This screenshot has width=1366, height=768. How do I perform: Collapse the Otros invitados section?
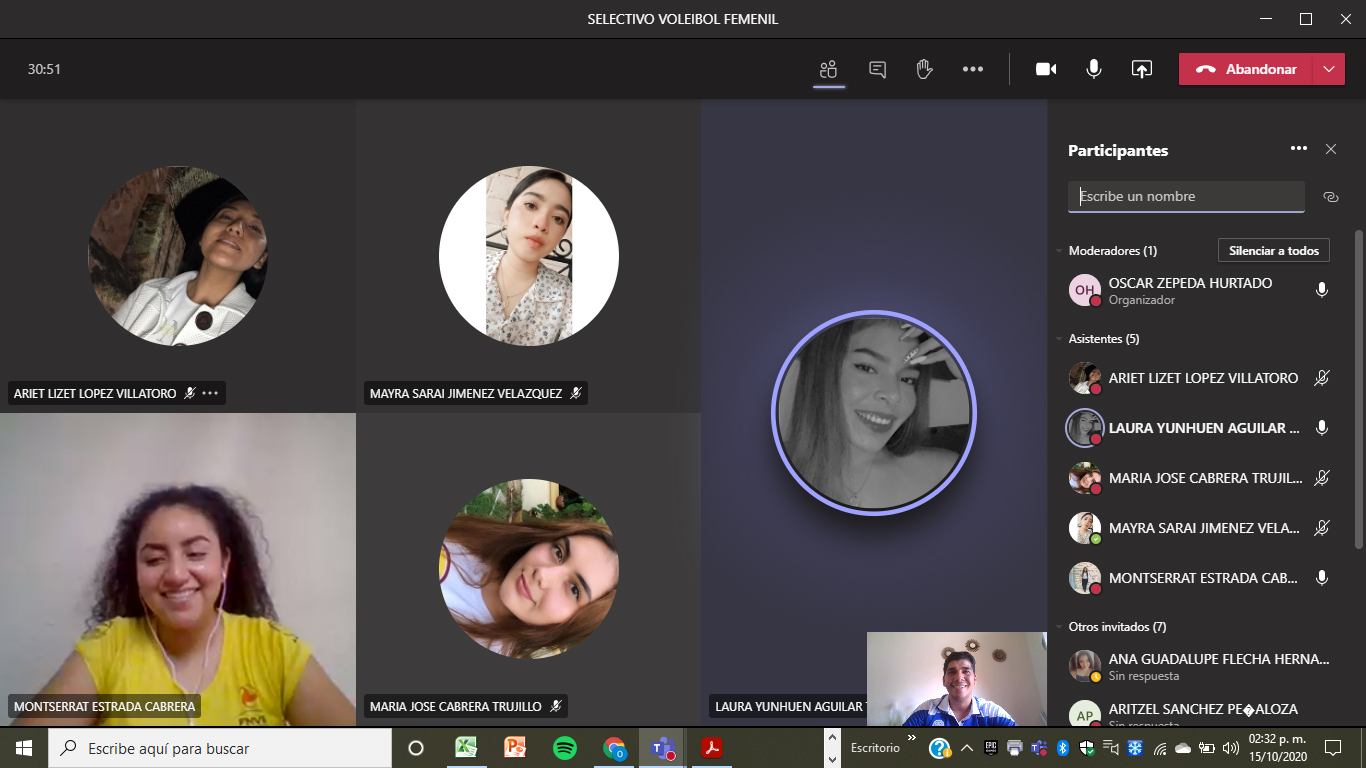point(1060,627)
